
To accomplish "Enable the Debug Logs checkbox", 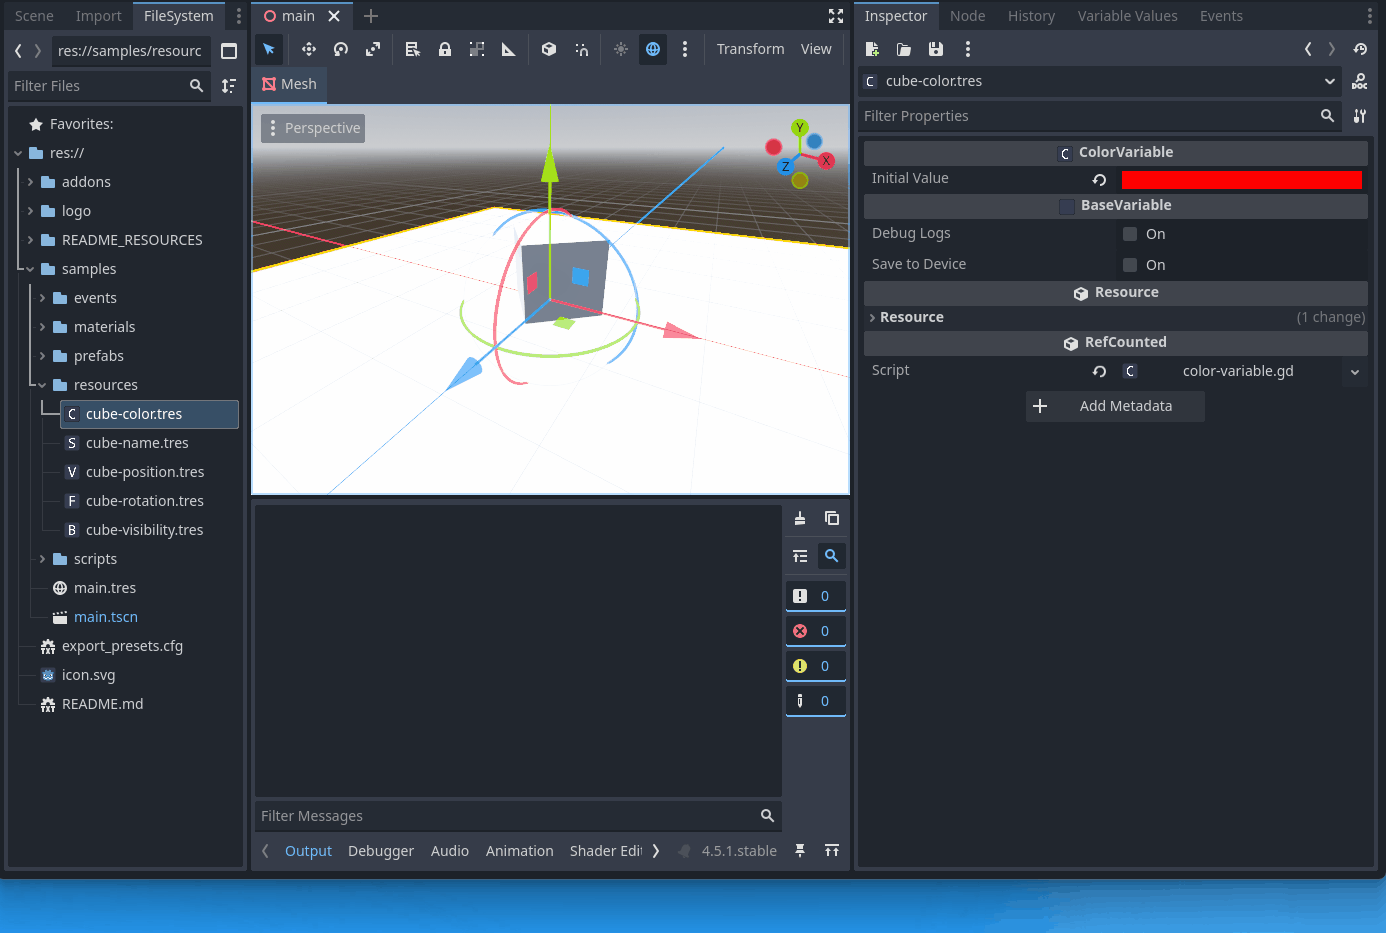I will click(1130, 234).
